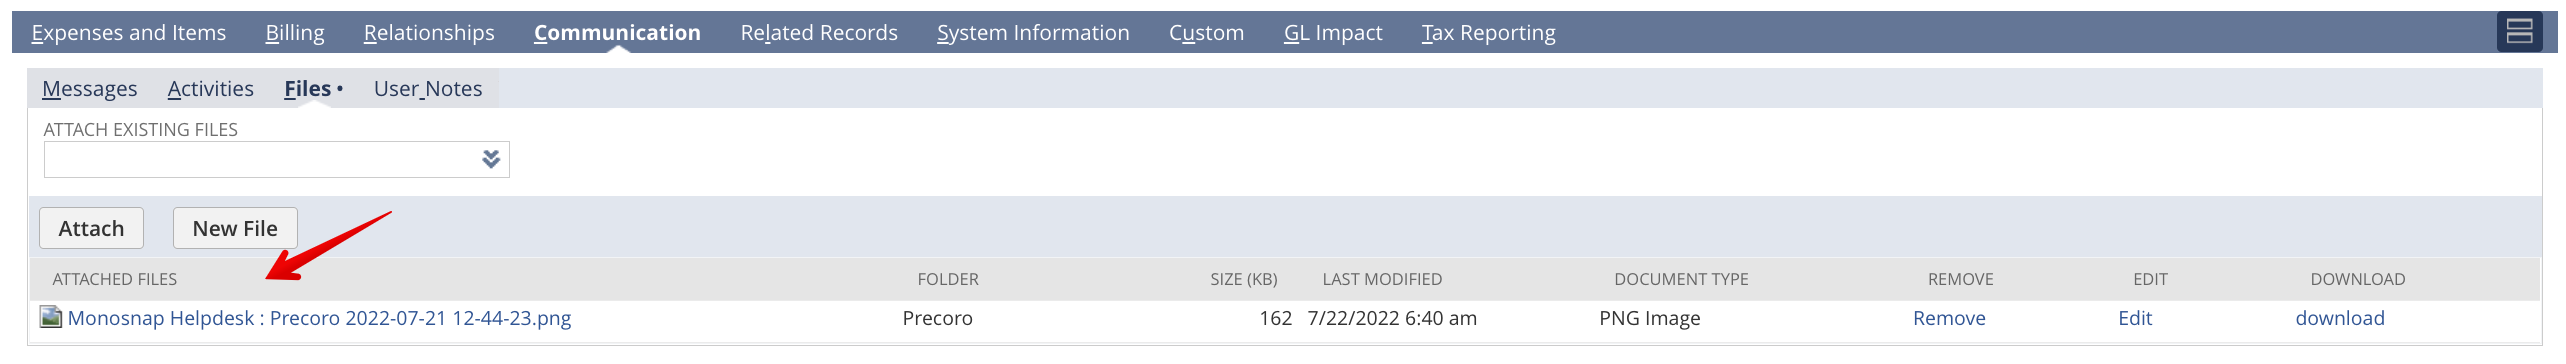2566x364 pixels.
Task: Select the Communication tab
Action: [x=617, y=33]
